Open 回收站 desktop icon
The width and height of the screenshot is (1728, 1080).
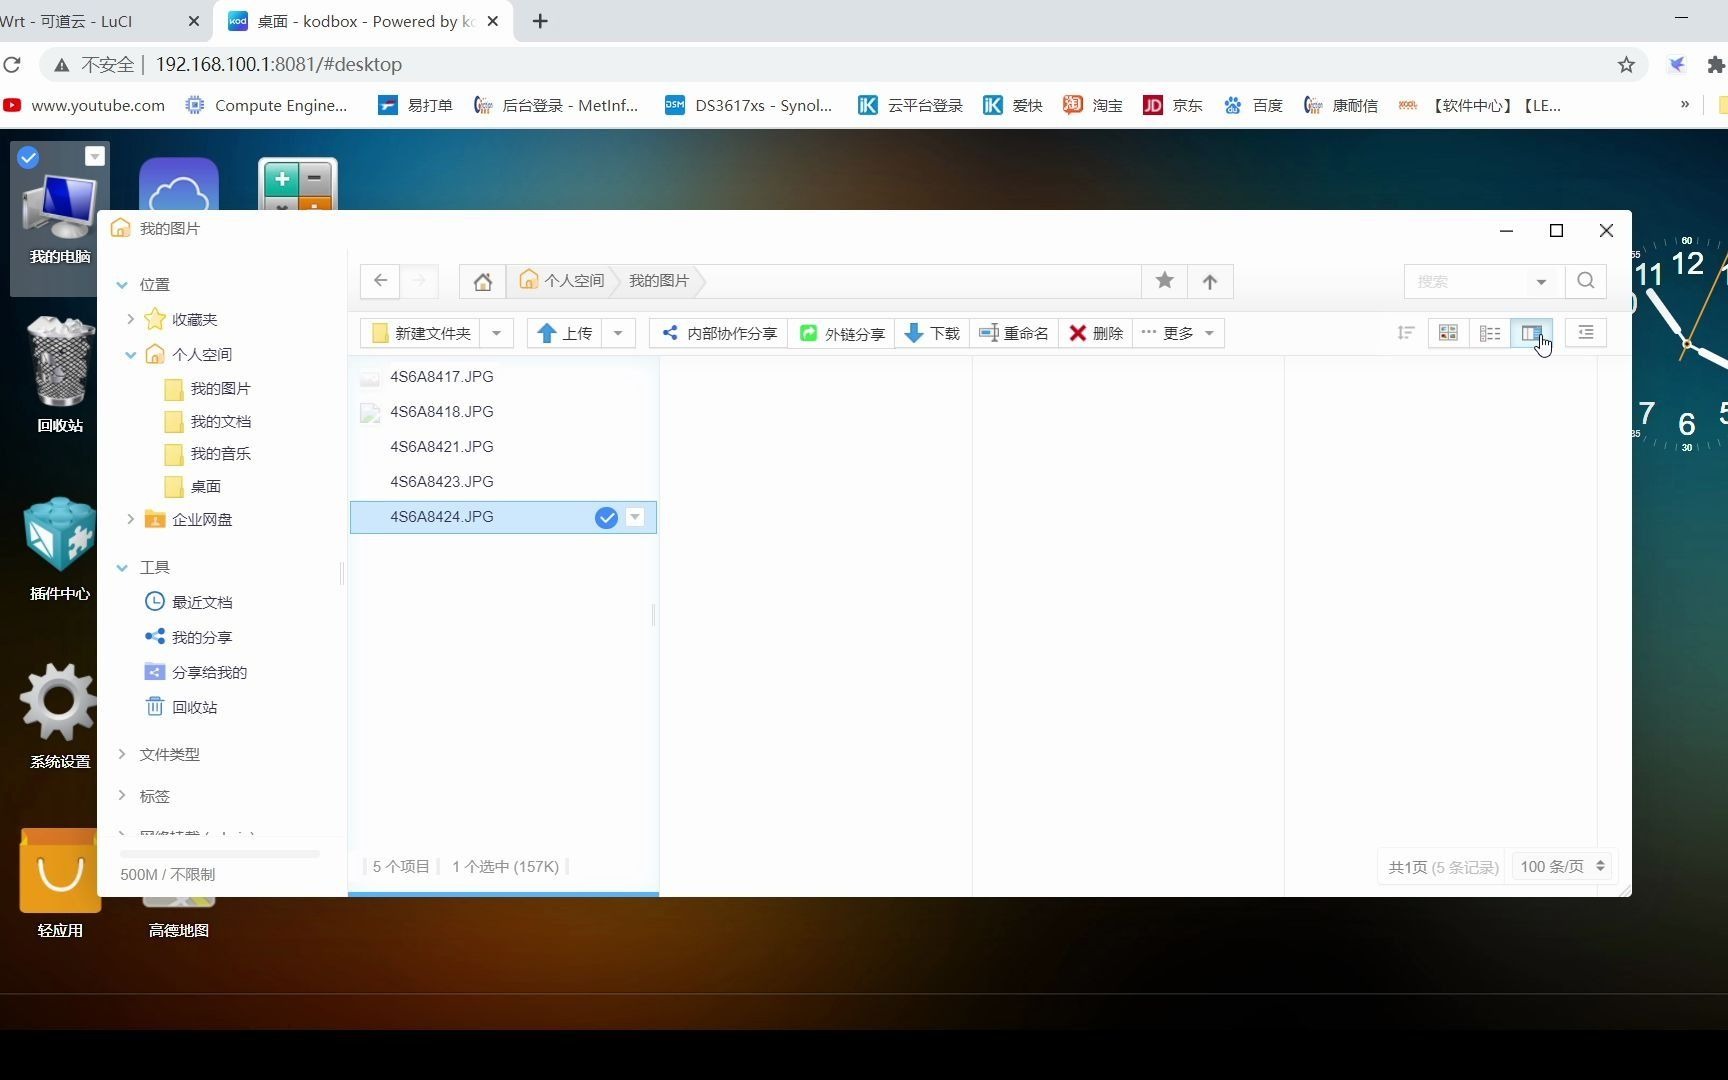click(60, 373)
